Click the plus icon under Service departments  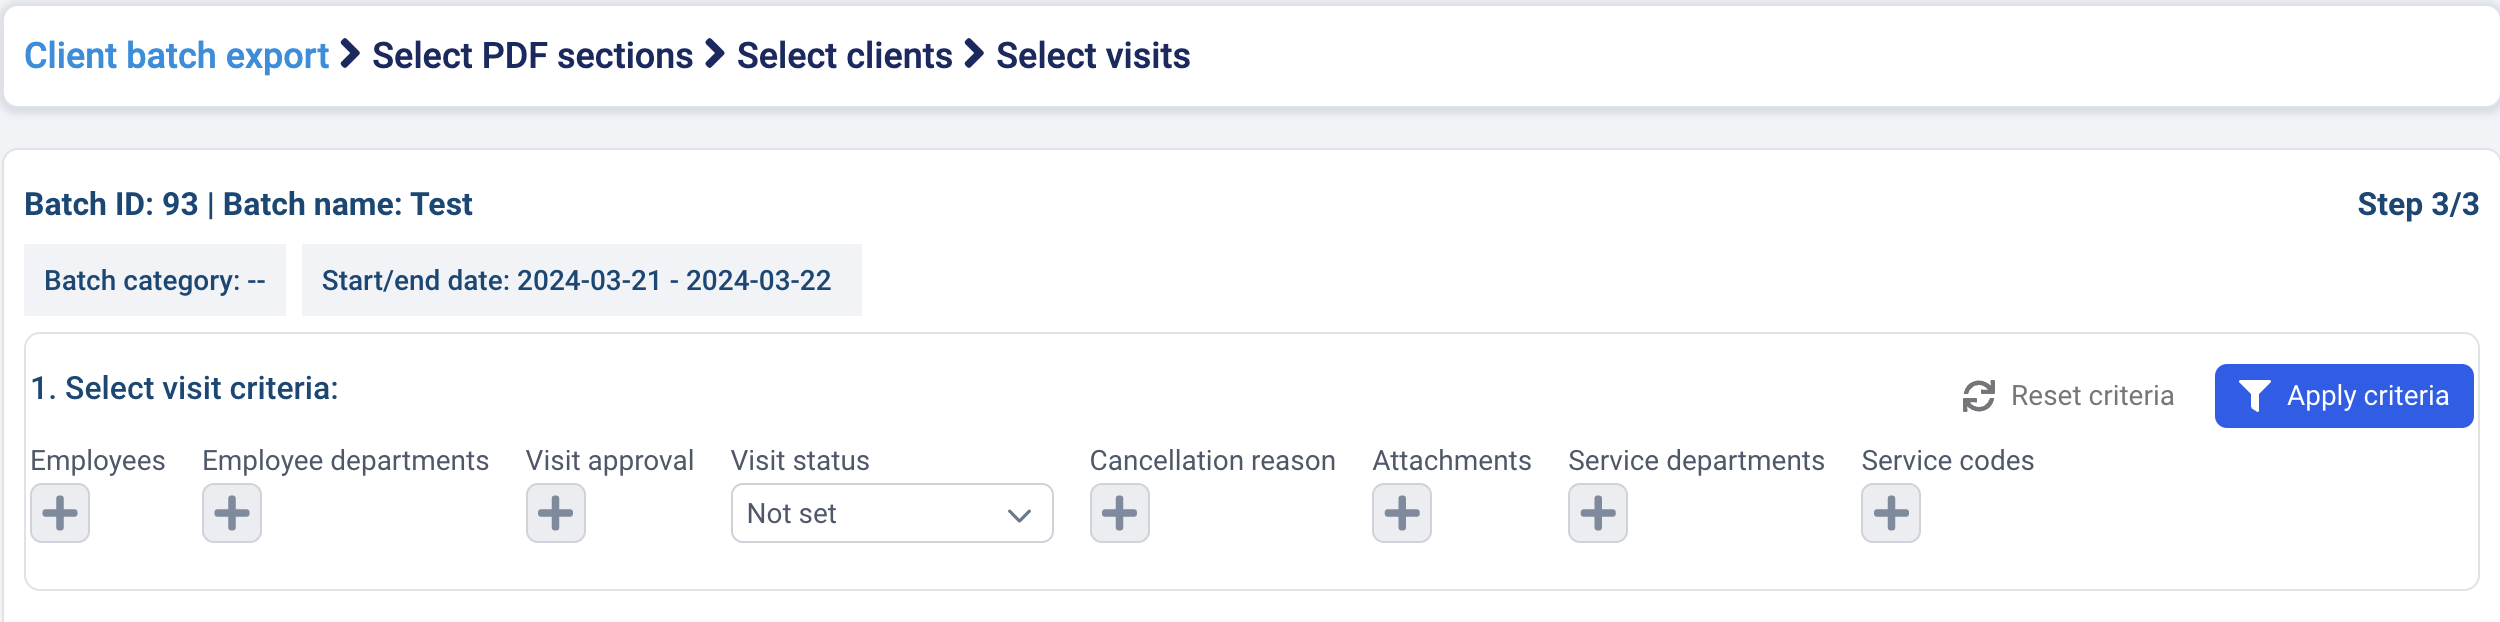tap(1598, 513)
